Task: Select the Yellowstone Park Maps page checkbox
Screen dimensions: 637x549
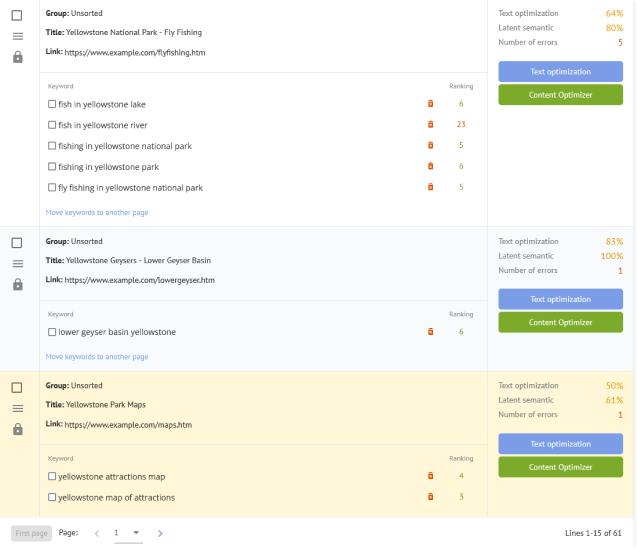Action: pos(17,387)
